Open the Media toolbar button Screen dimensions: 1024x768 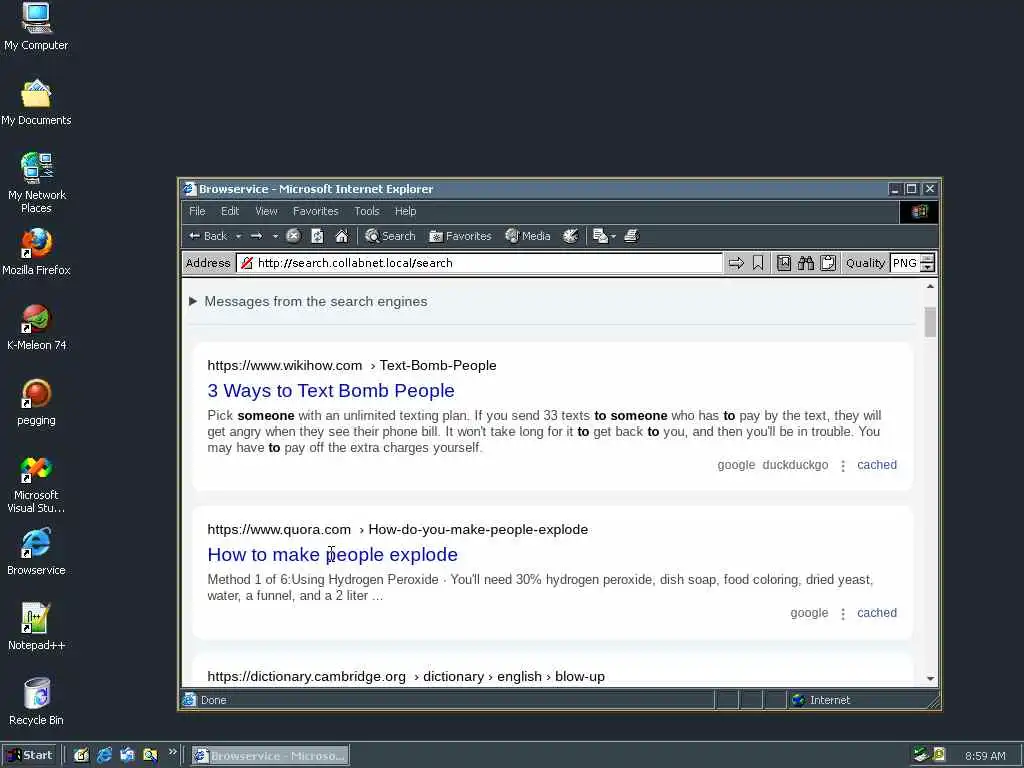pyautogui.click(x=528, y=236)
